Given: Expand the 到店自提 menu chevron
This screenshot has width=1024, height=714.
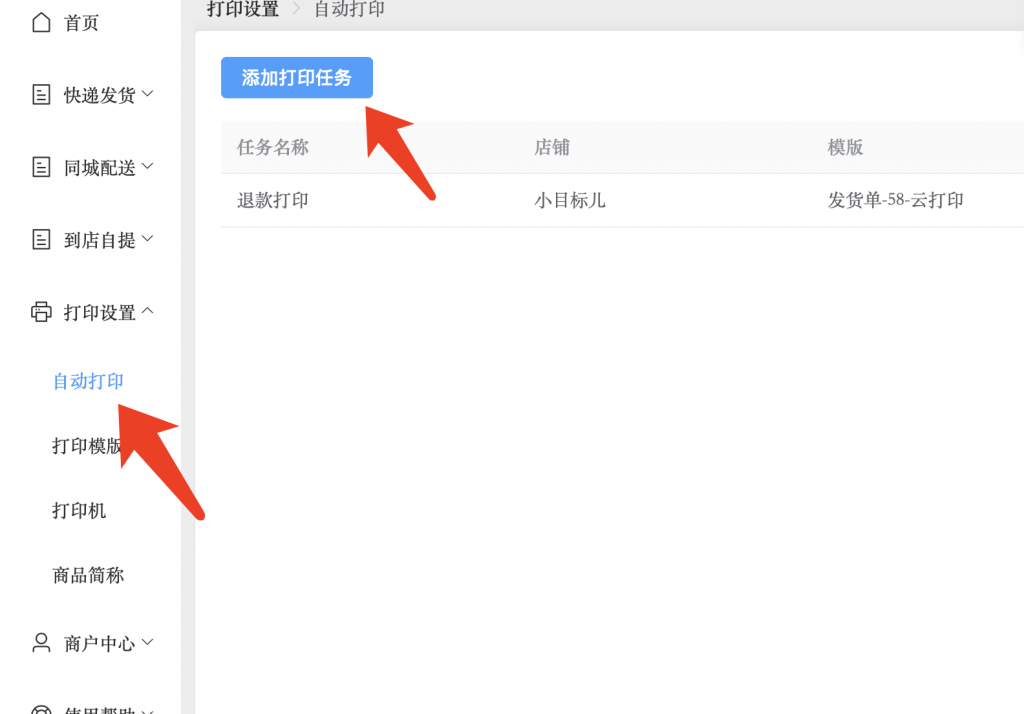Looking at the screenshot, I should pos(148,239).
